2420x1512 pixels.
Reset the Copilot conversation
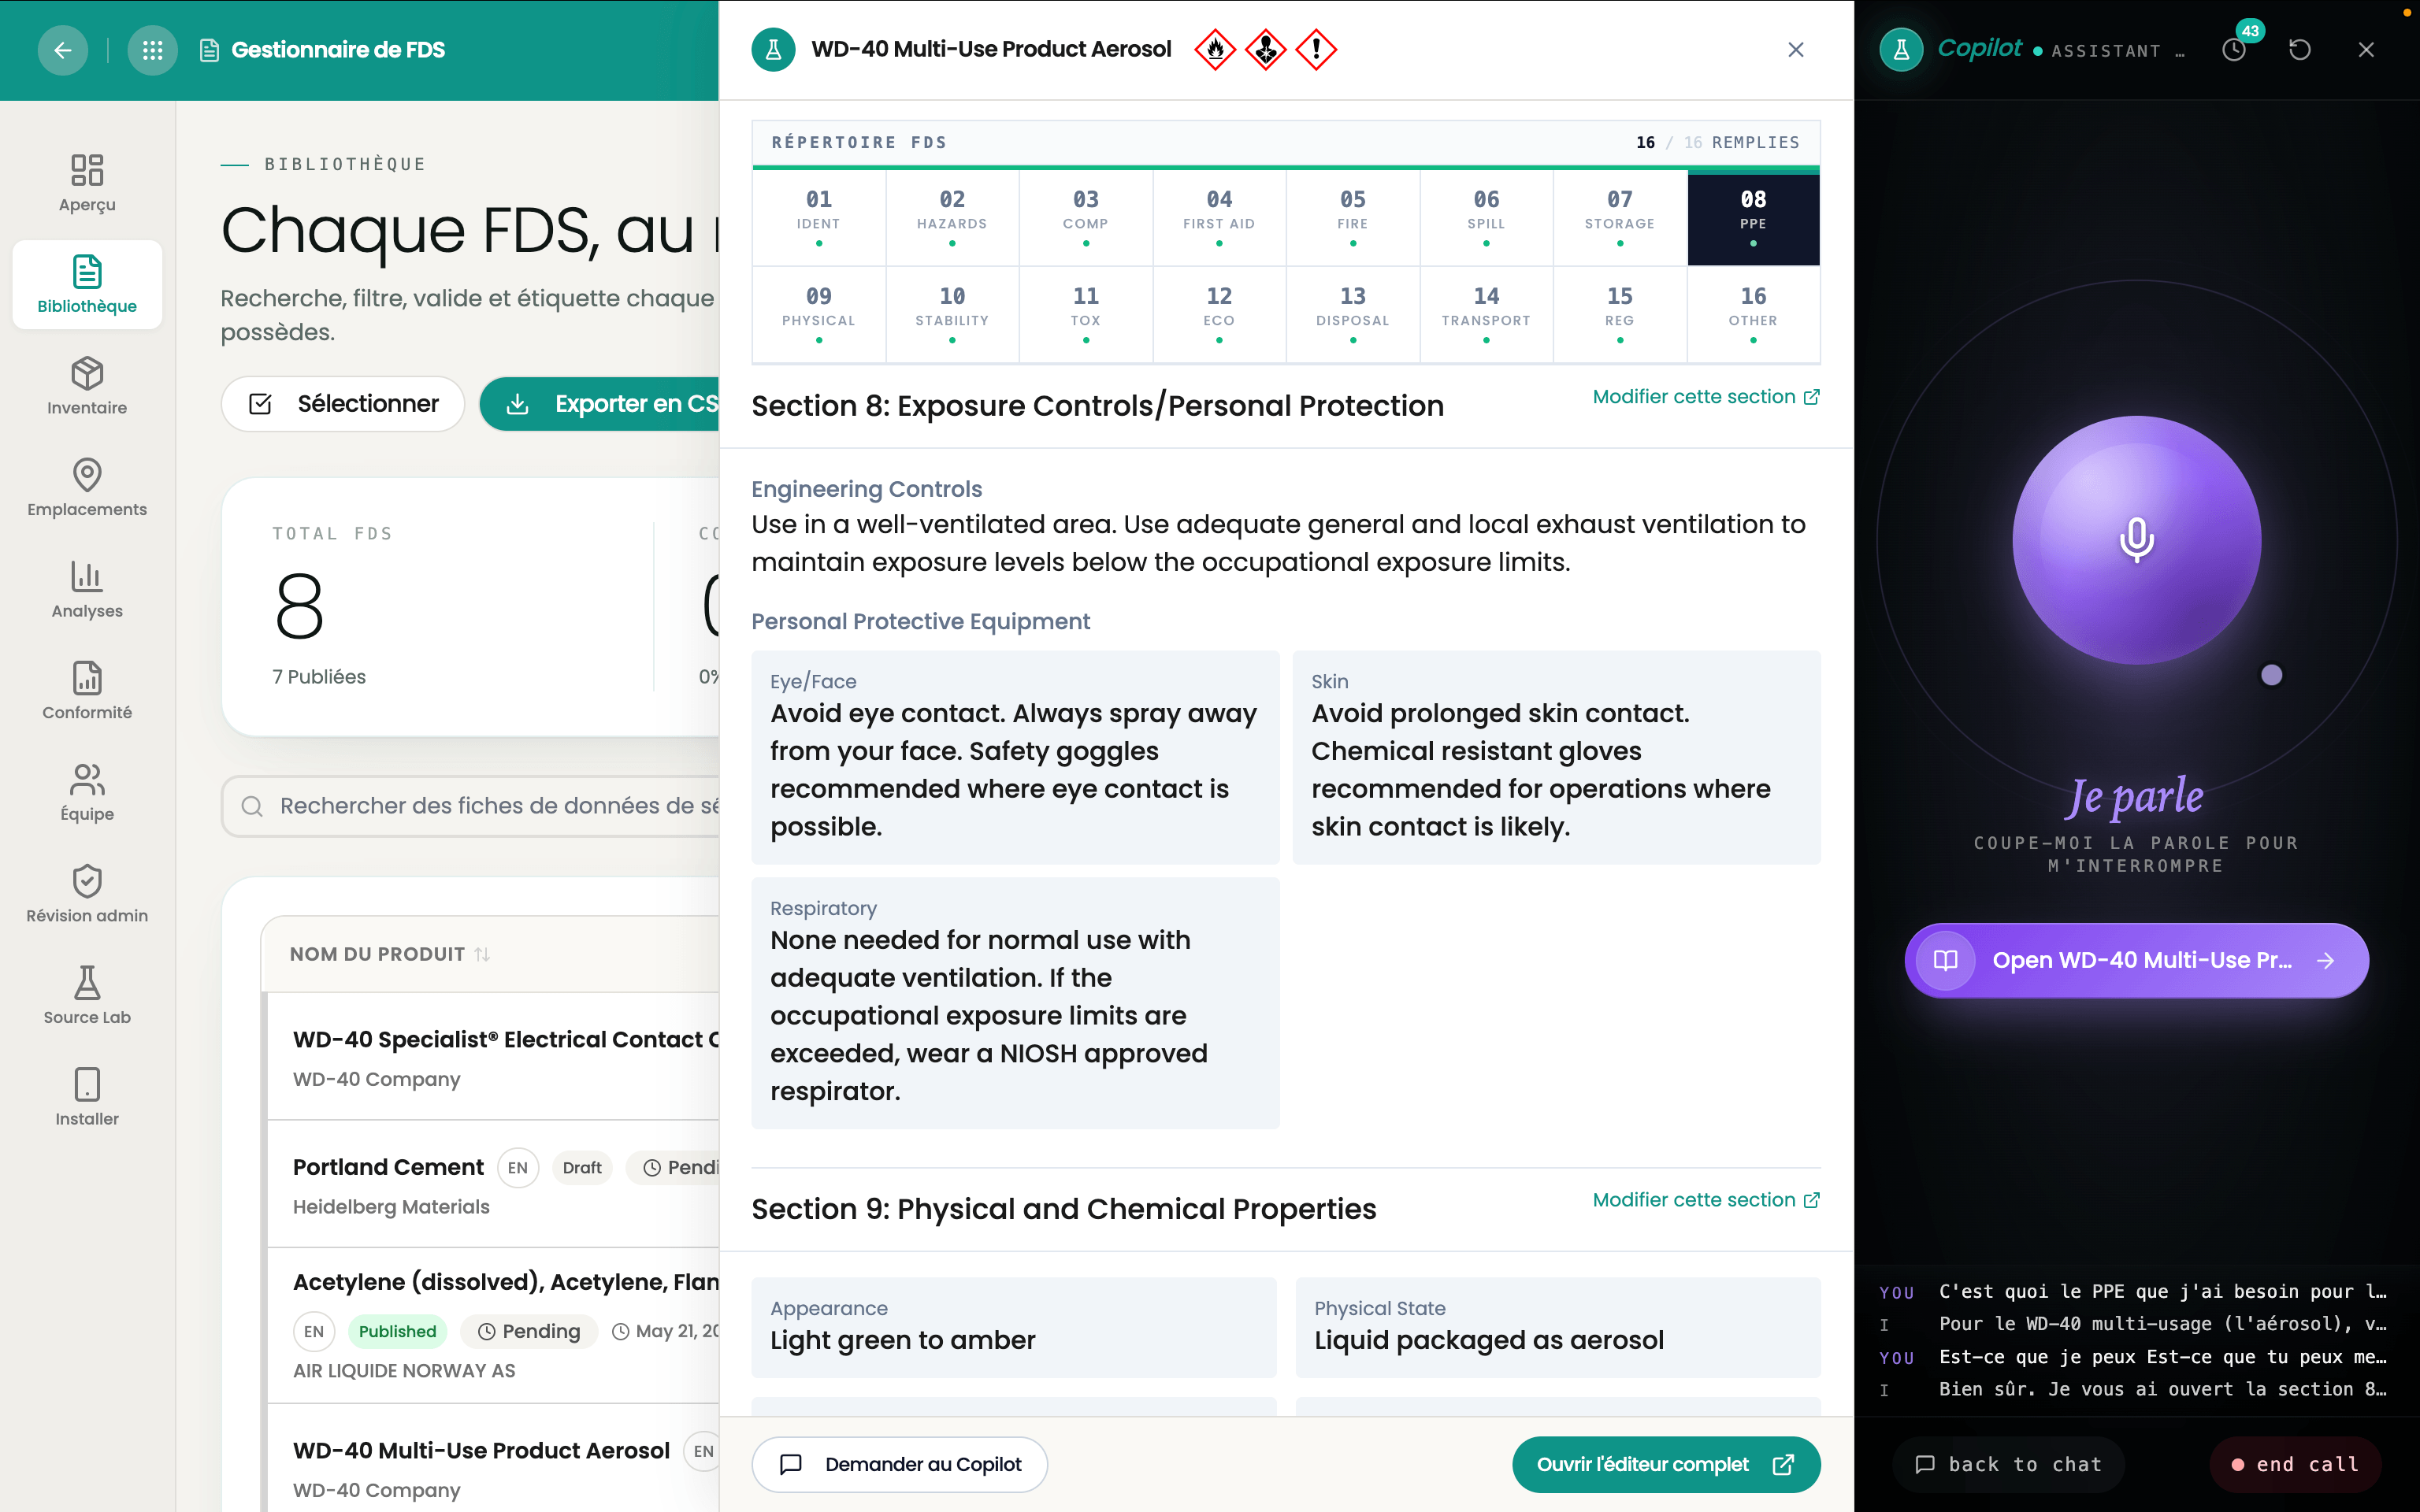tap(2300, 50)
